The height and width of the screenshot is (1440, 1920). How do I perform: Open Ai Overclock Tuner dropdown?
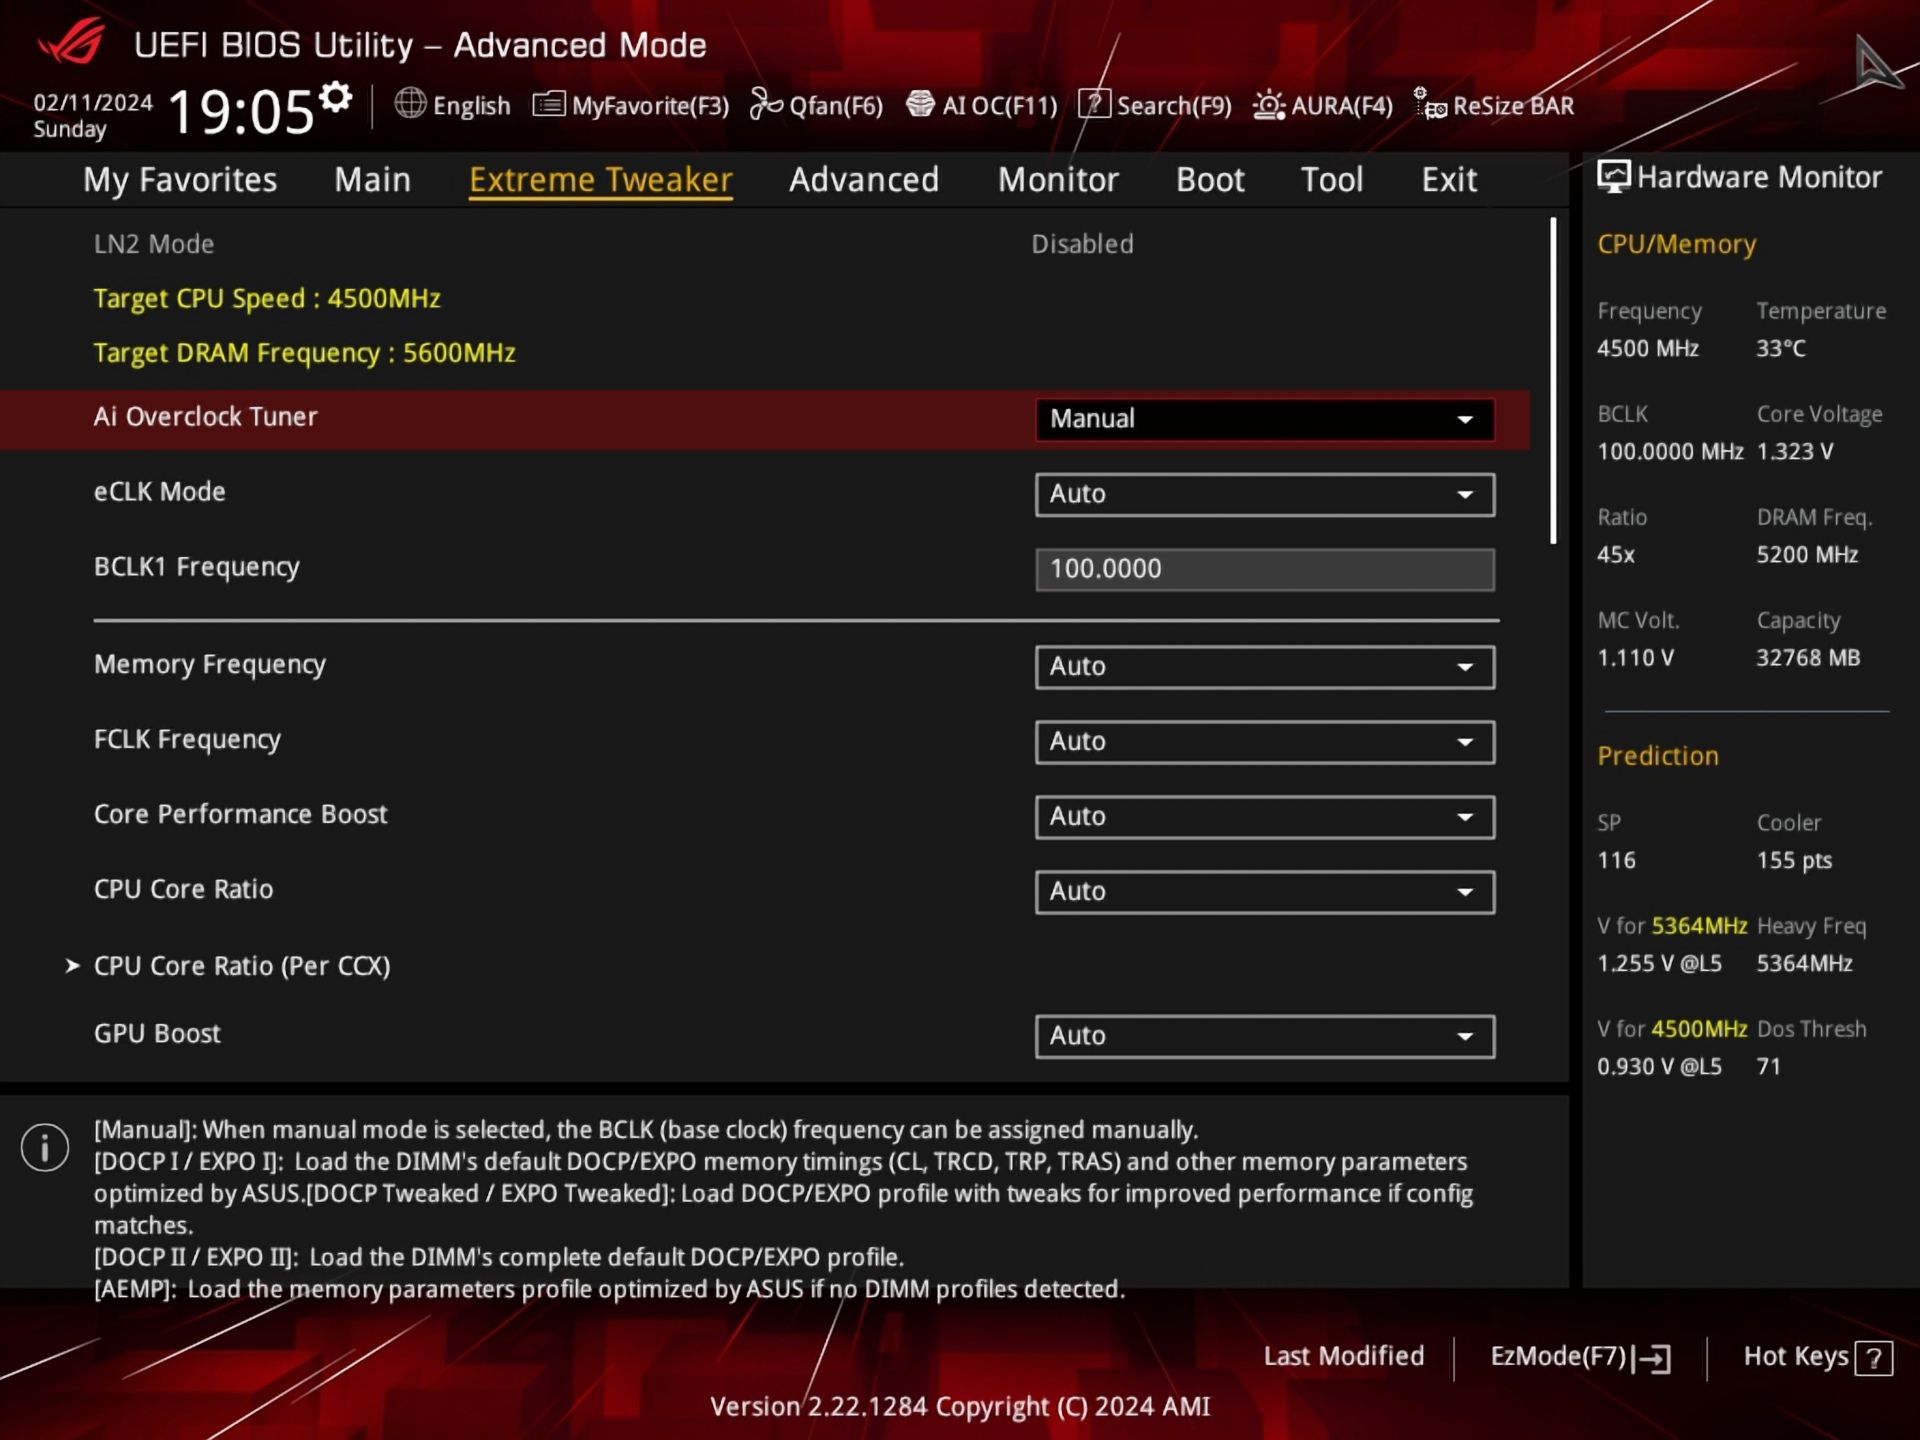[x=1264, y=419]
